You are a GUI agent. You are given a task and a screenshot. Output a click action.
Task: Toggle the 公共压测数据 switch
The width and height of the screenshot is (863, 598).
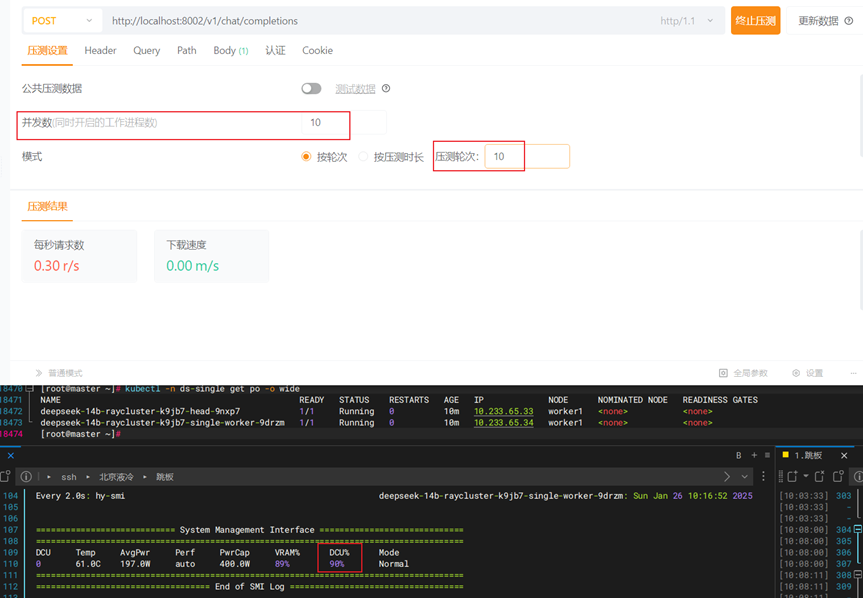pos(311,89)
